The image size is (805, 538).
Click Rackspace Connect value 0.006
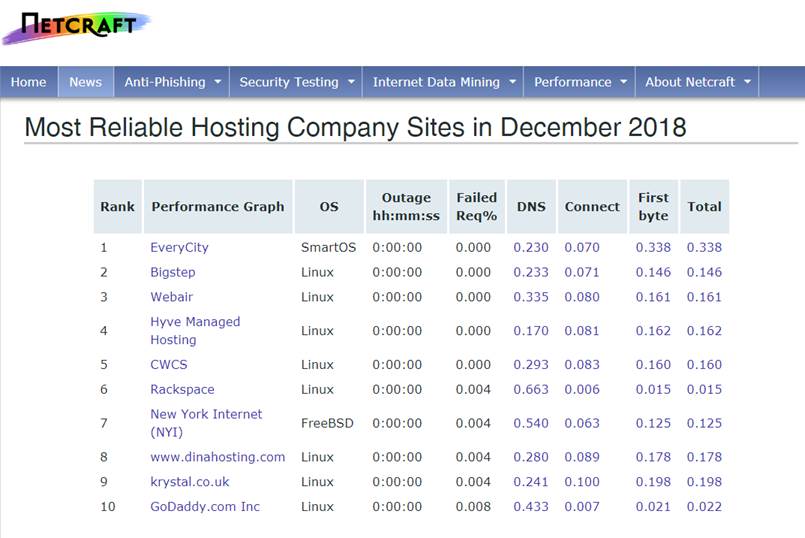(582, 389)
